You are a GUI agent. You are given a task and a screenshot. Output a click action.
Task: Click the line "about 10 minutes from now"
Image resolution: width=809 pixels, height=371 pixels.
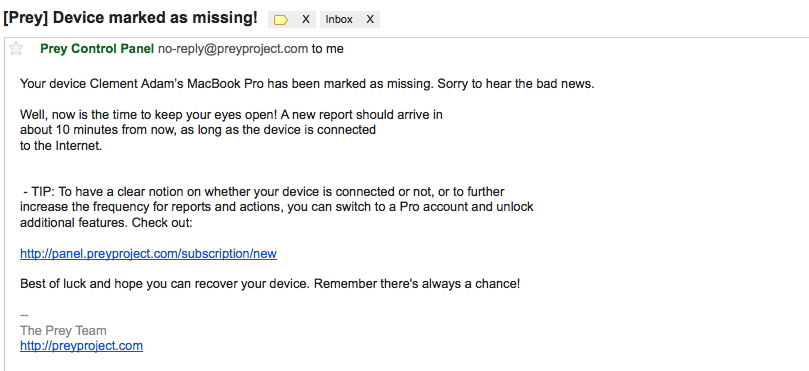198,130
